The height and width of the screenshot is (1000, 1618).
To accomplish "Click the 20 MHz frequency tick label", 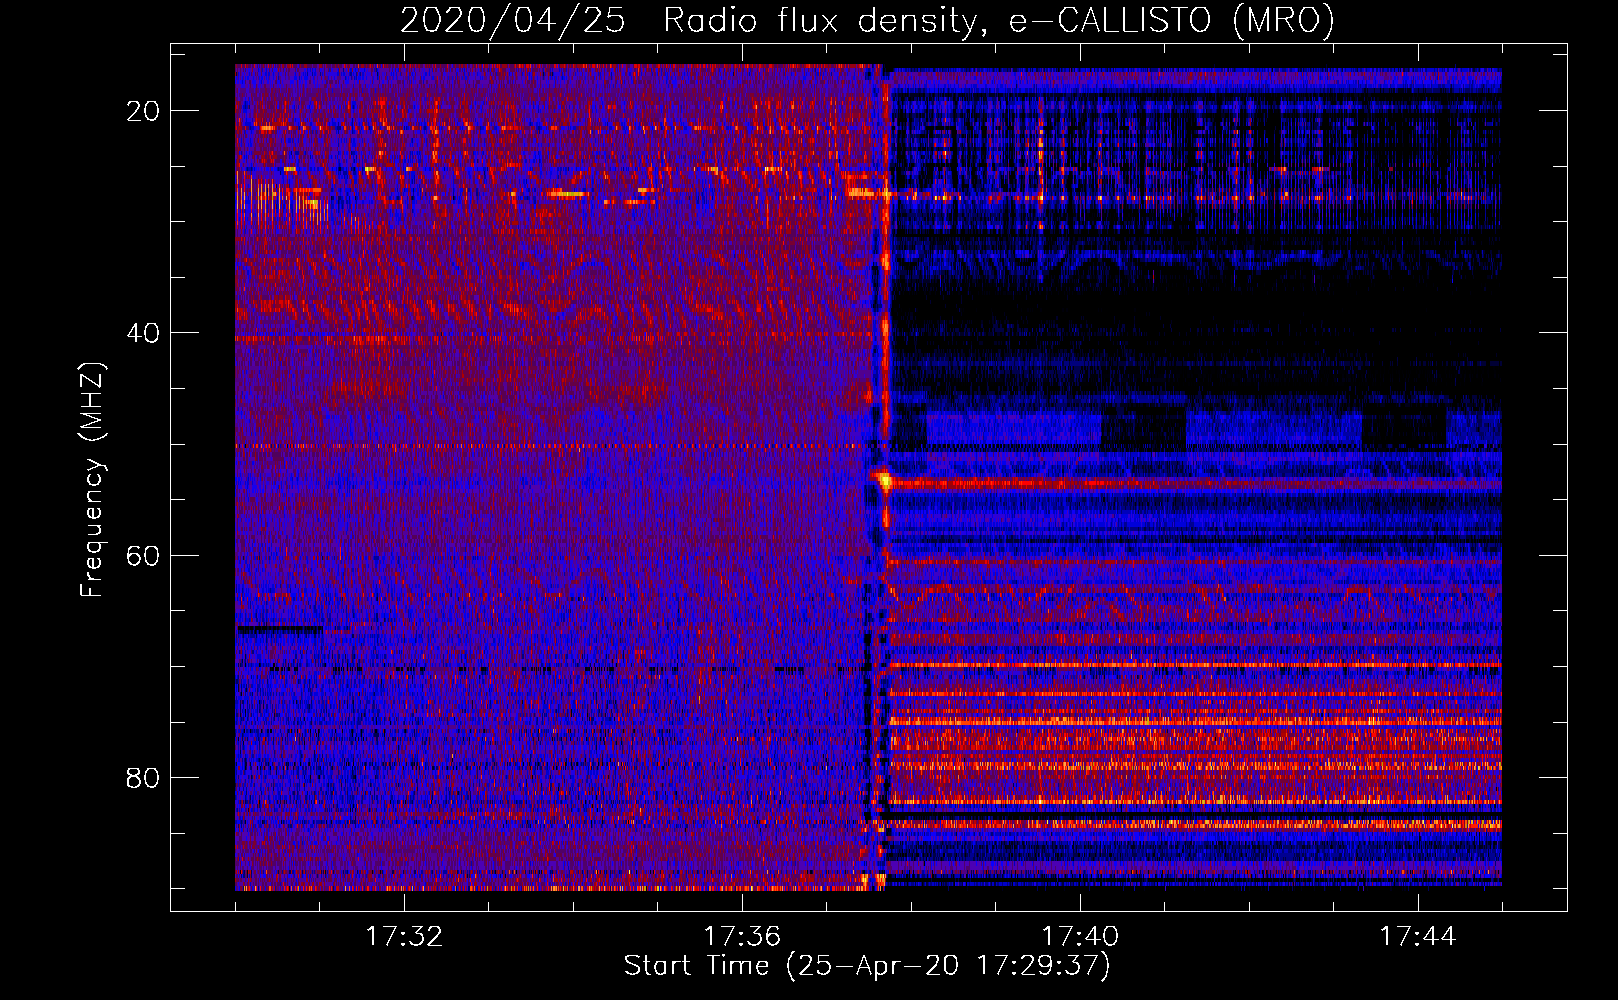I will coord(143,111).
